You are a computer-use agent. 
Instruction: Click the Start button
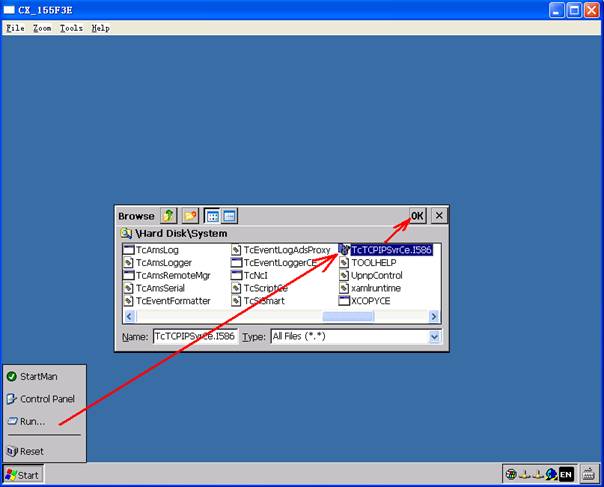coord(23,475)
